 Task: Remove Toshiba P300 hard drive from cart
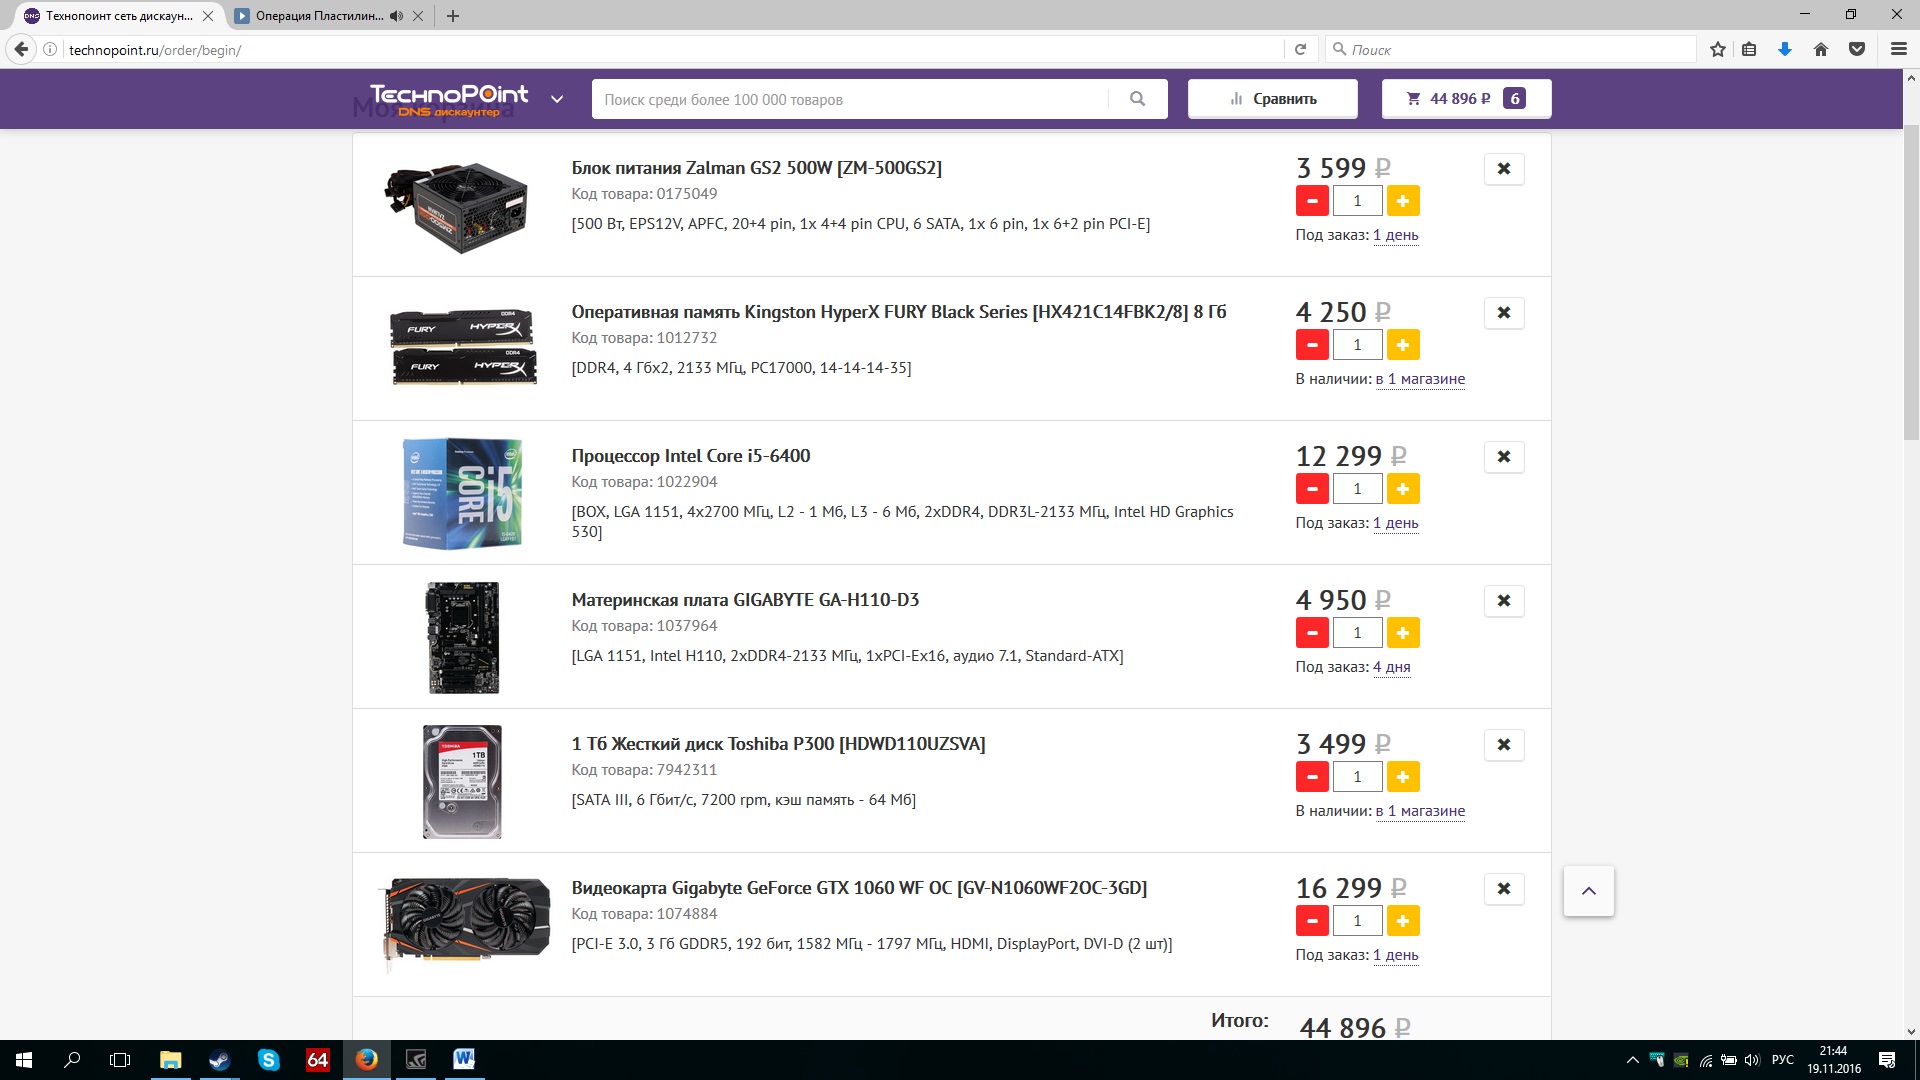[x=1504, y=745]
